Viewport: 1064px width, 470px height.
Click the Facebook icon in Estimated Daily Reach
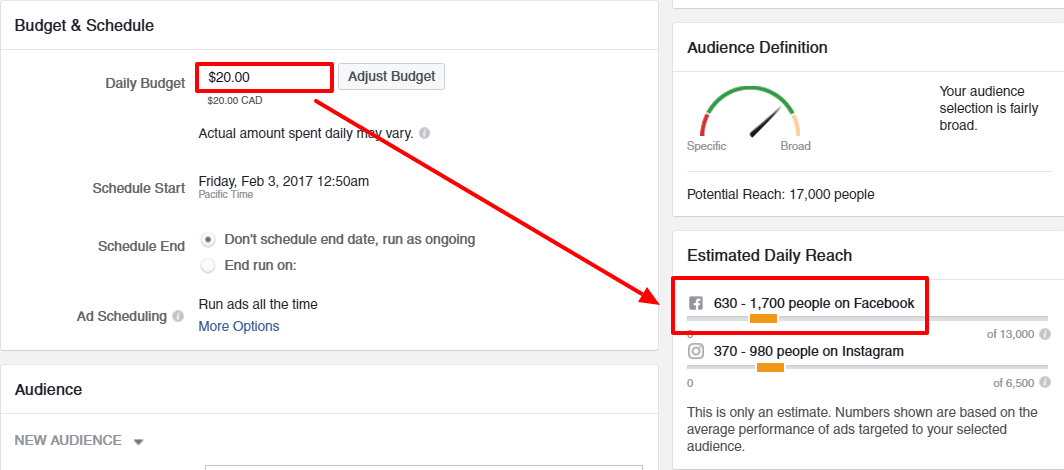coord(696,303)
